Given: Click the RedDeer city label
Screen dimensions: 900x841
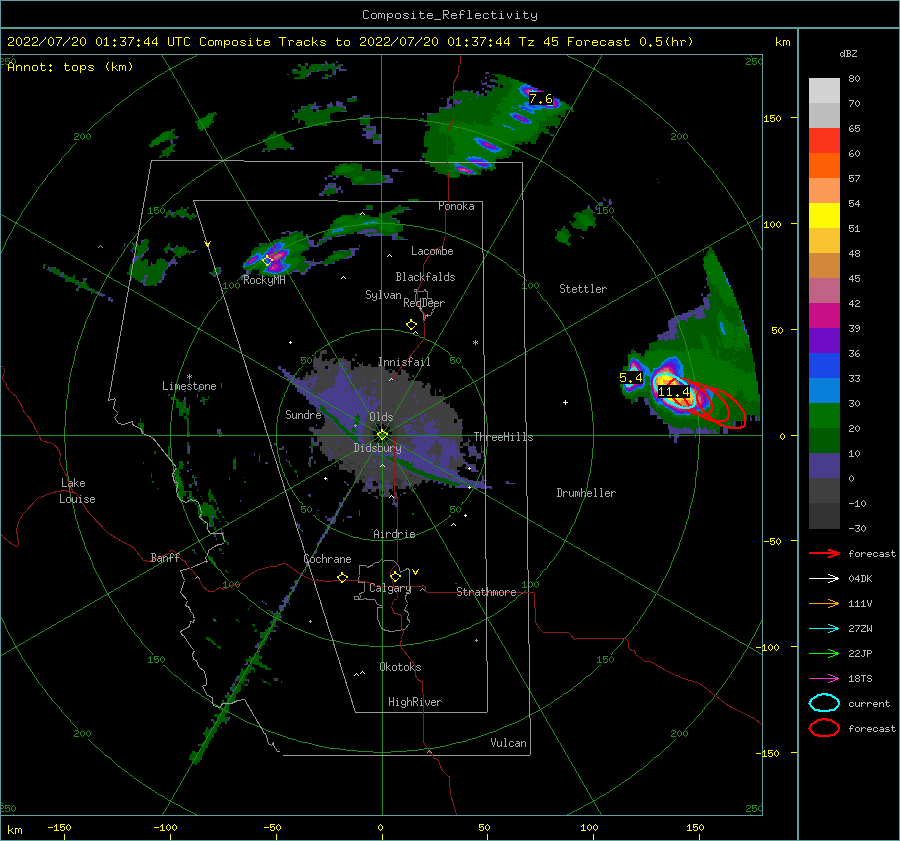Looking at the screenshot, I should click(424, 303).
